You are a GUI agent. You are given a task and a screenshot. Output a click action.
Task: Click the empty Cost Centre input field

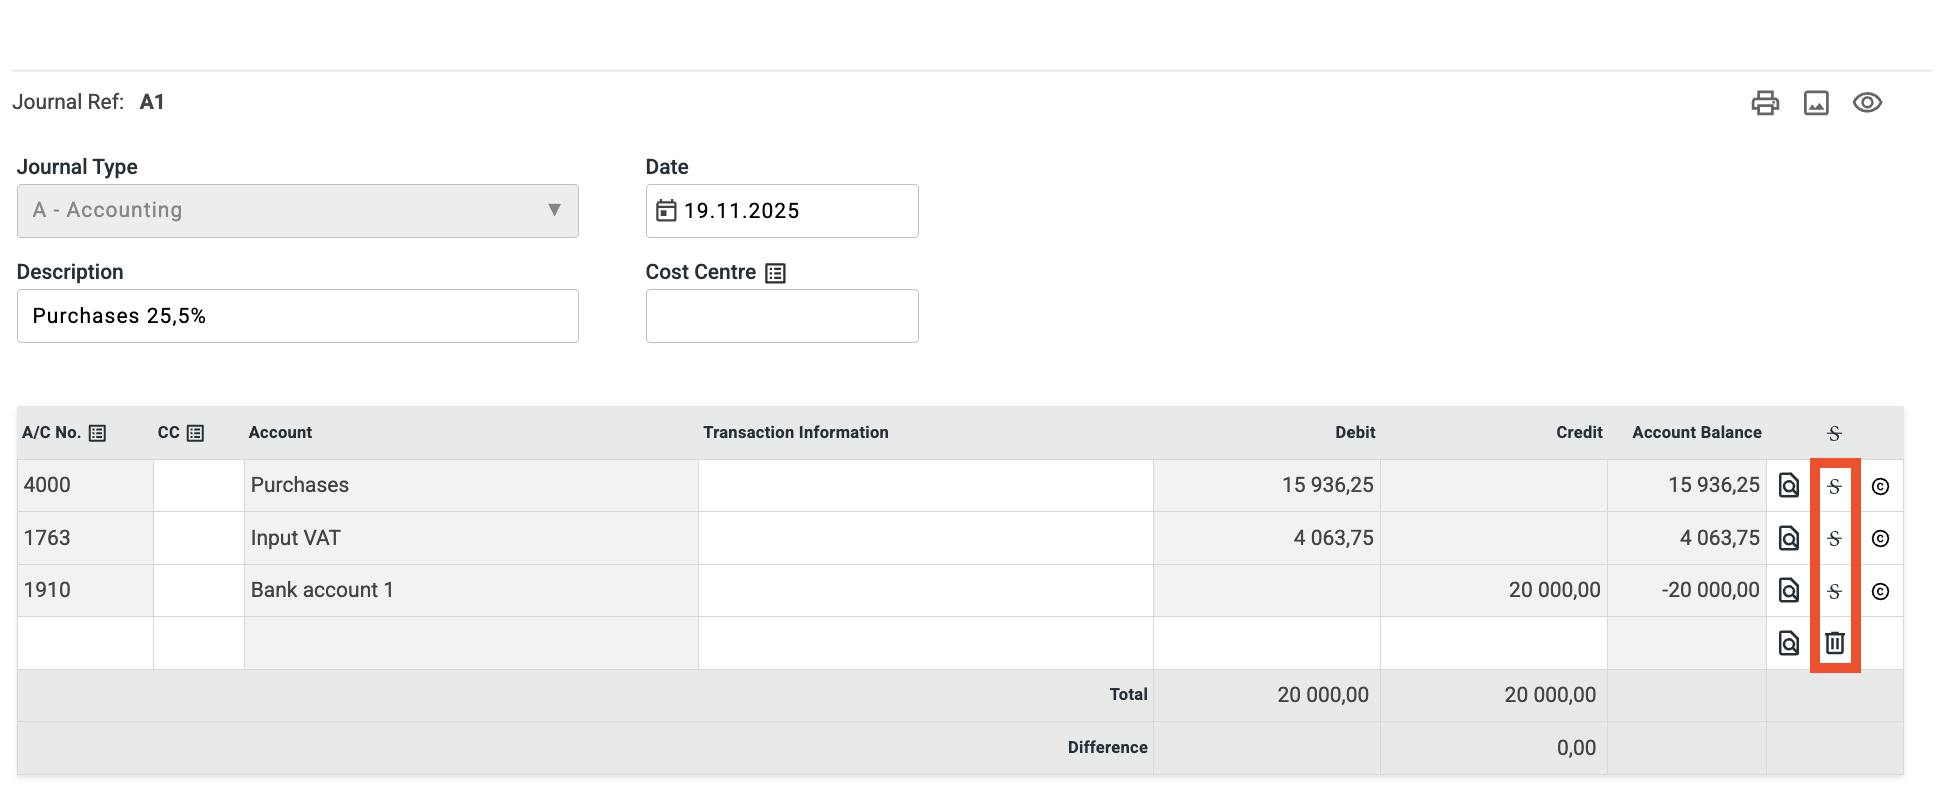(781, 316)
